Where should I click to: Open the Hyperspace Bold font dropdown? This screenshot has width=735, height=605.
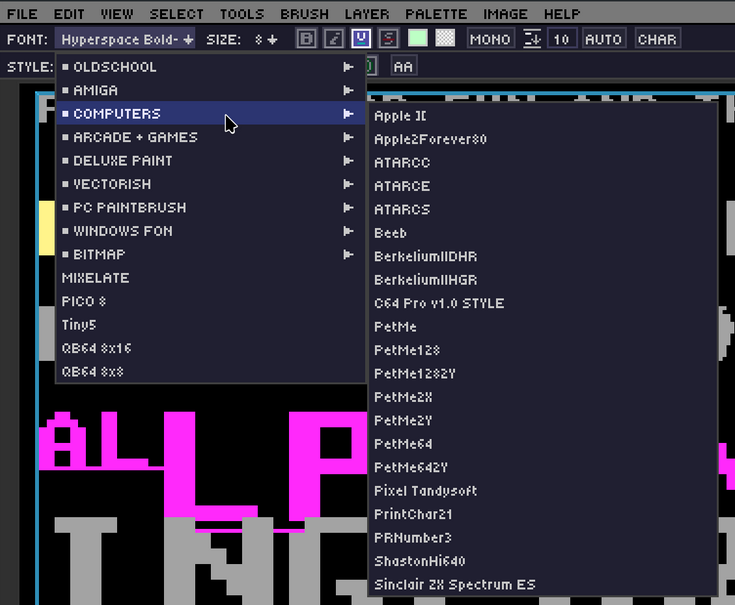click(125, 39)
